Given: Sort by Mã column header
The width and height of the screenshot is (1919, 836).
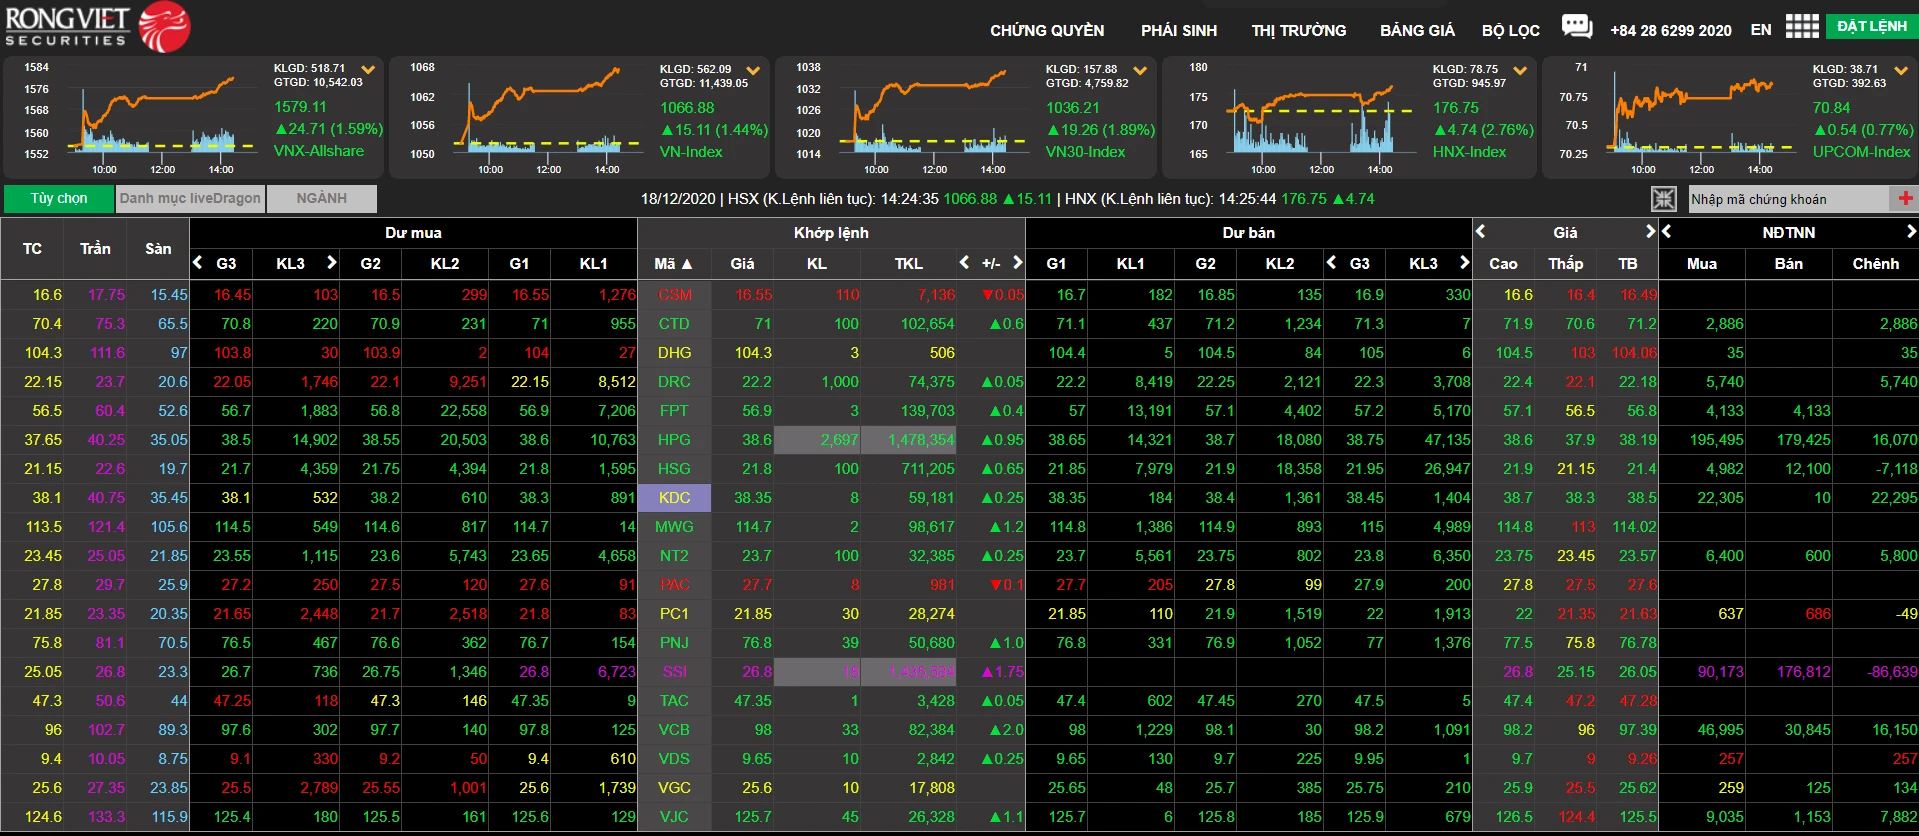Looking at the screenshot, I should (x=674, y=263).
